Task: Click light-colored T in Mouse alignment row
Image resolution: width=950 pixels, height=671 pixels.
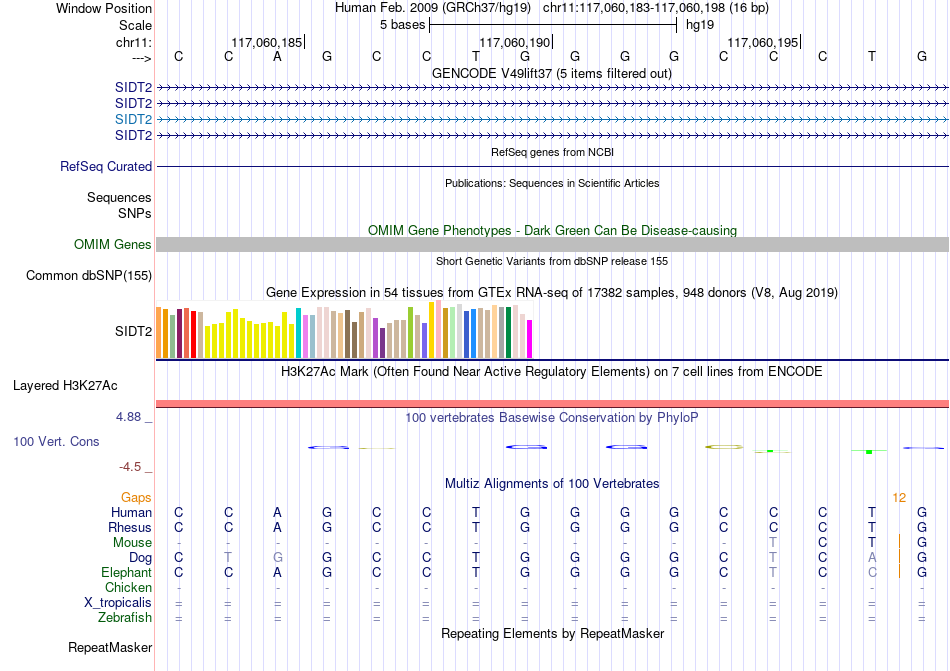Action: [773, 543]
